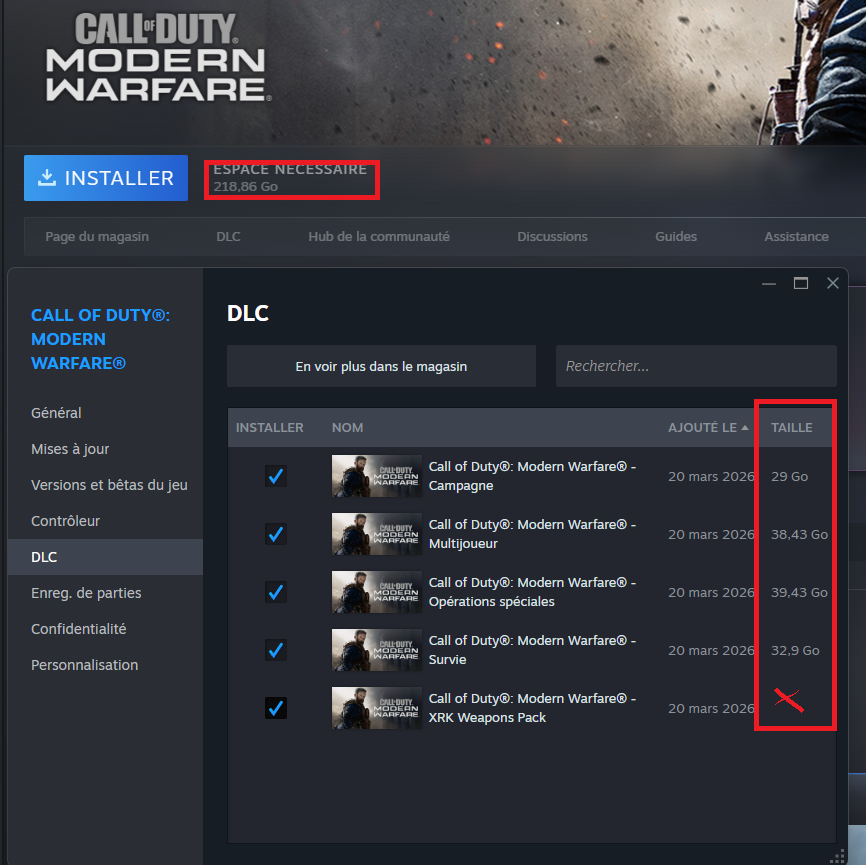
Task: Select Contrôleur settings in sidebar
Action: [x=65, y=521]
